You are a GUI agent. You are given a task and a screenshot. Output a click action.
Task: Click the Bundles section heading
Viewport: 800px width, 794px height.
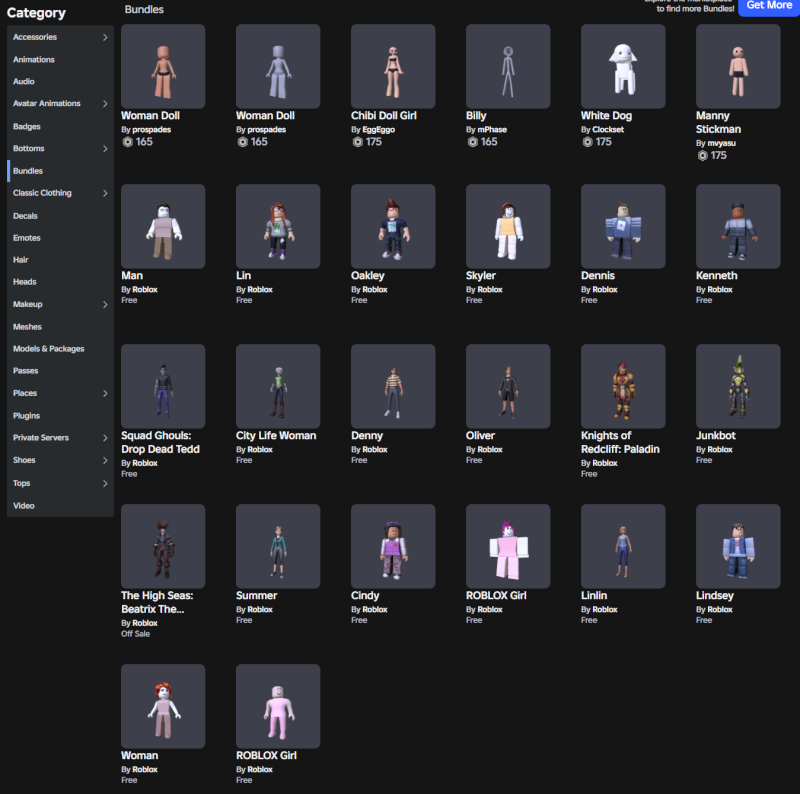(x=144, y=9)
